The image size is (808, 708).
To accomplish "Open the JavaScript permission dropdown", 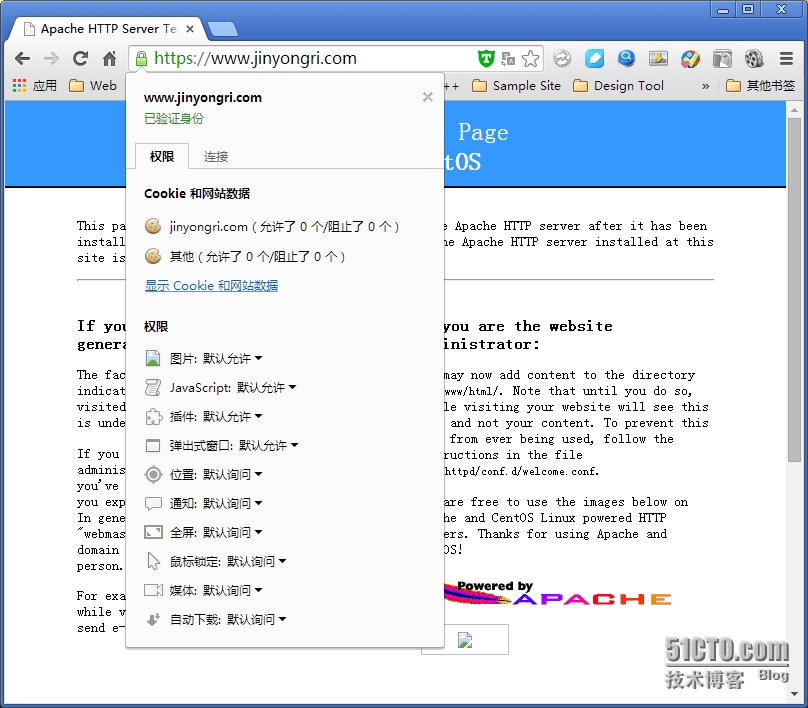I will coord(266,387).
